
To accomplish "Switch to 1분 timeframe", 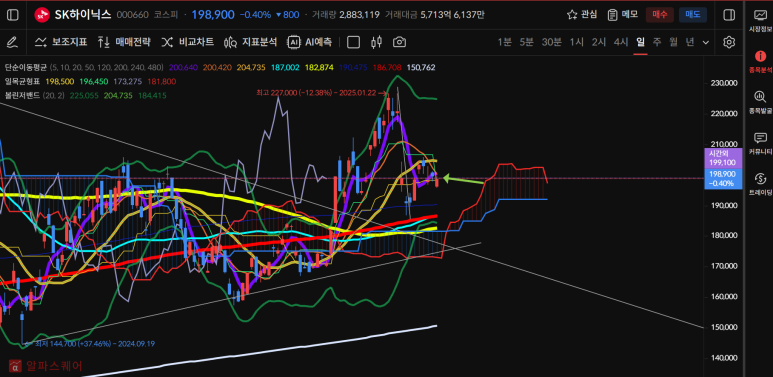I will click(x=504, y=42).
